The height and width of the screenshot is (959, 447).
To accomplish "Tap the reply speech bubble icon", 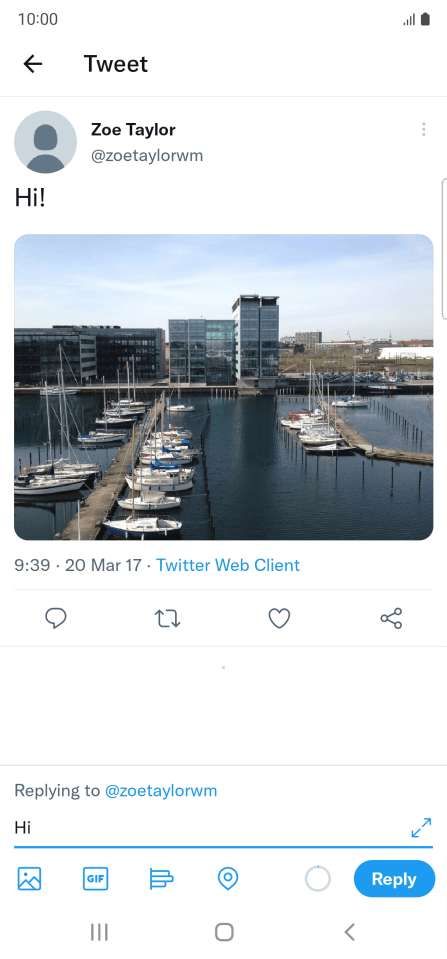I will pos(56,618).
